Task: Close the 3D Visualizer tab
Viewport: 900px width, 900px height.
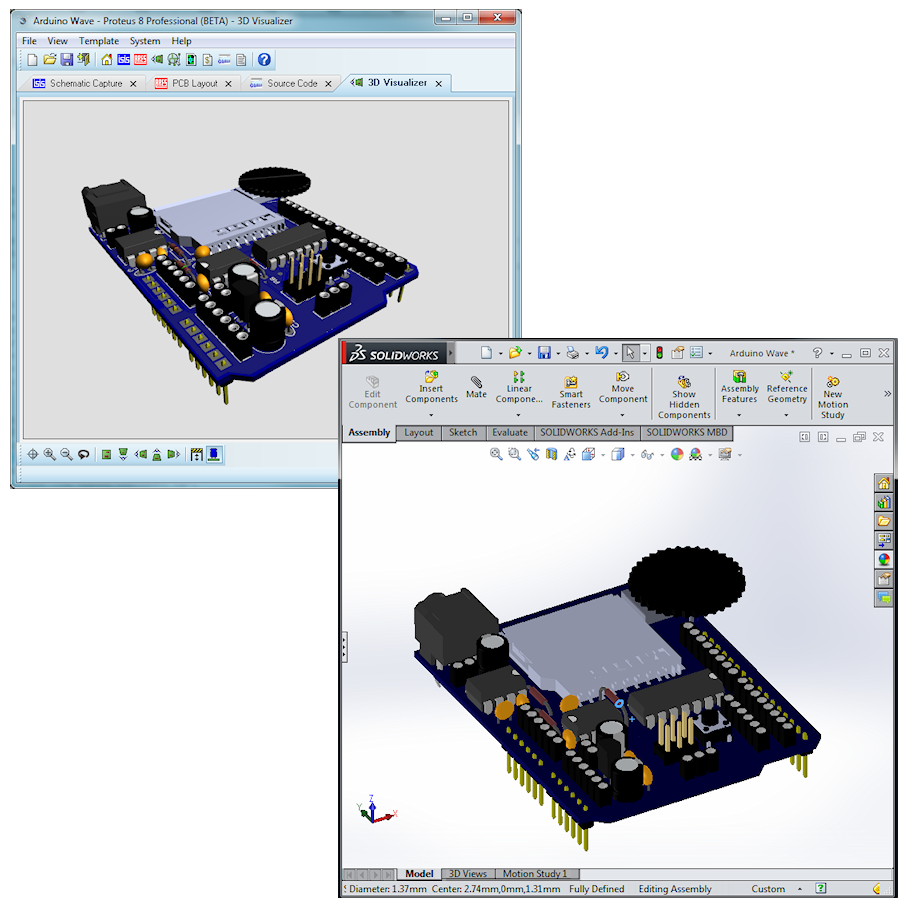Action: pos(439,83)
